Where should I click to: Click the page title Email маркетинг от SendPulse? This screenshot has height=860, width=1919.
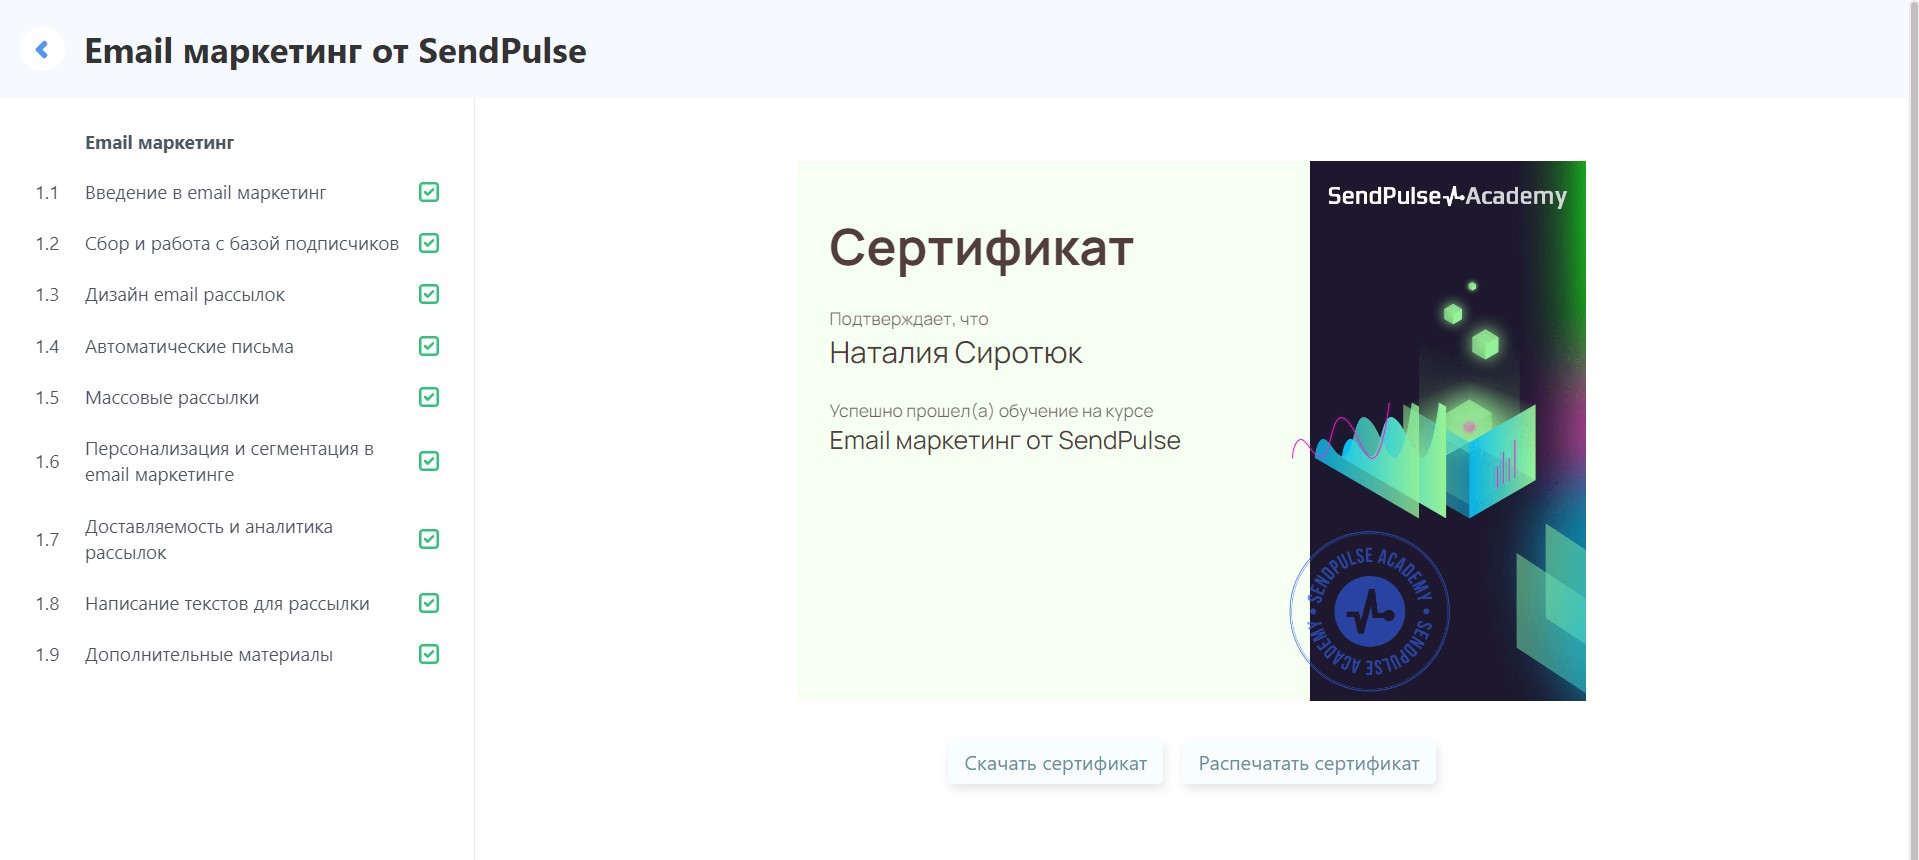pos(335,51)
